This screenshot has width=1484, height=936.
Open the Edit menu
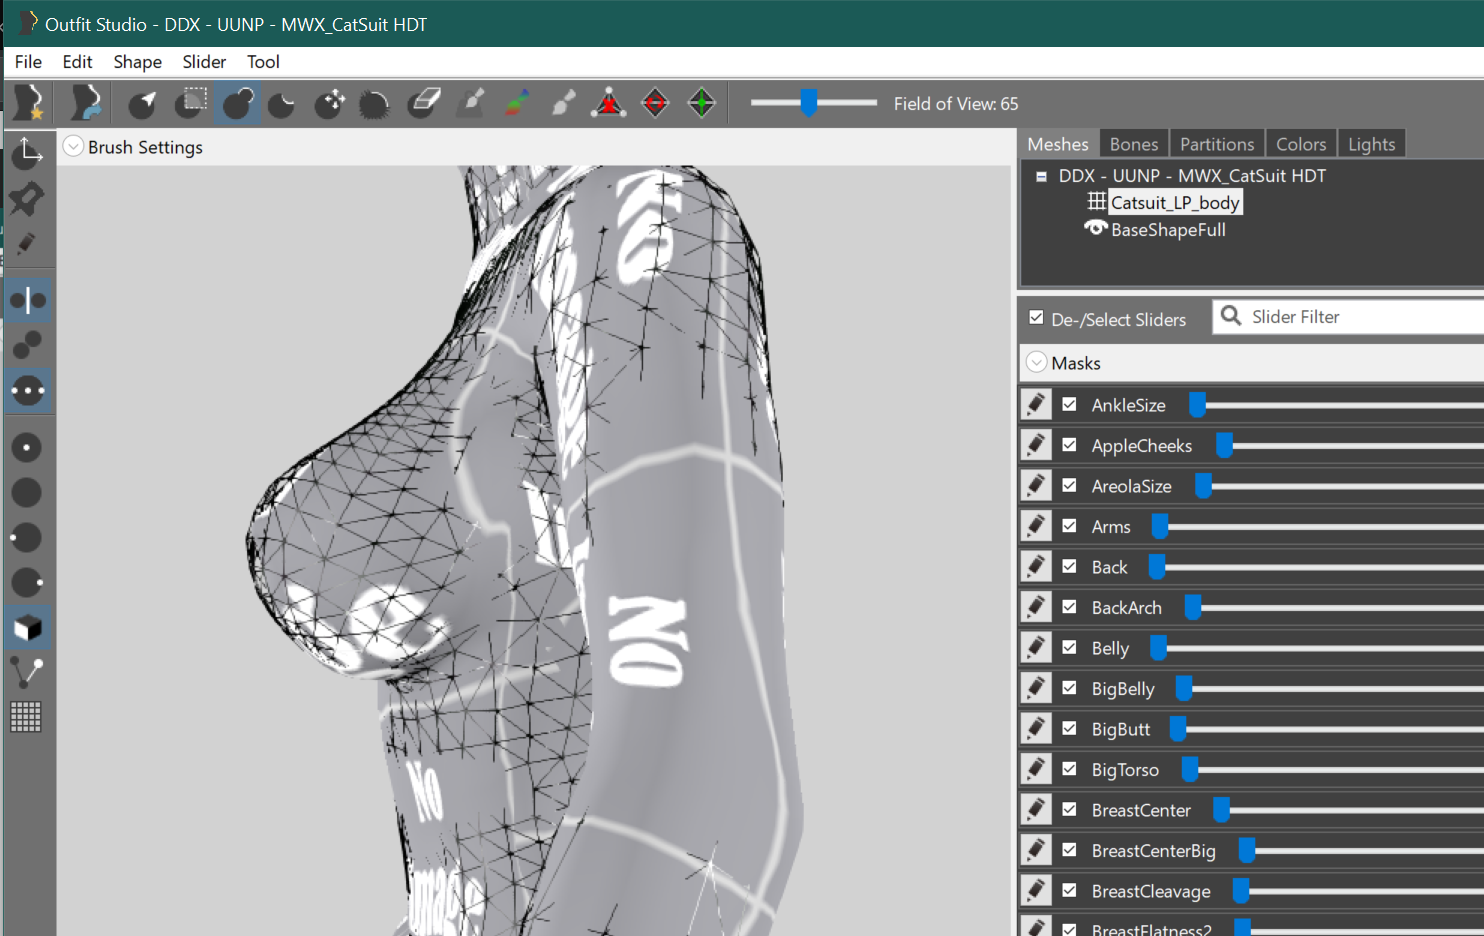77,62
